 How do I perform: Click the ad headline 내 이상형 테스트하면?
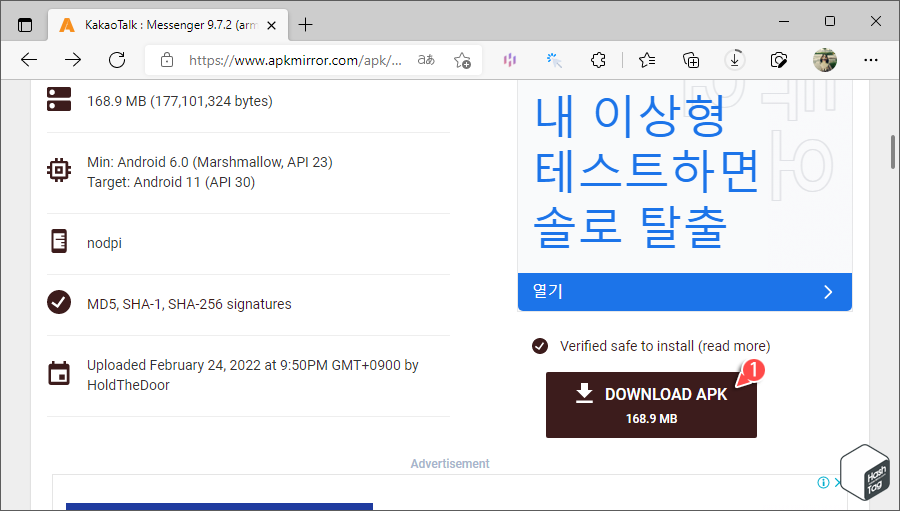[x=647, y=144]
